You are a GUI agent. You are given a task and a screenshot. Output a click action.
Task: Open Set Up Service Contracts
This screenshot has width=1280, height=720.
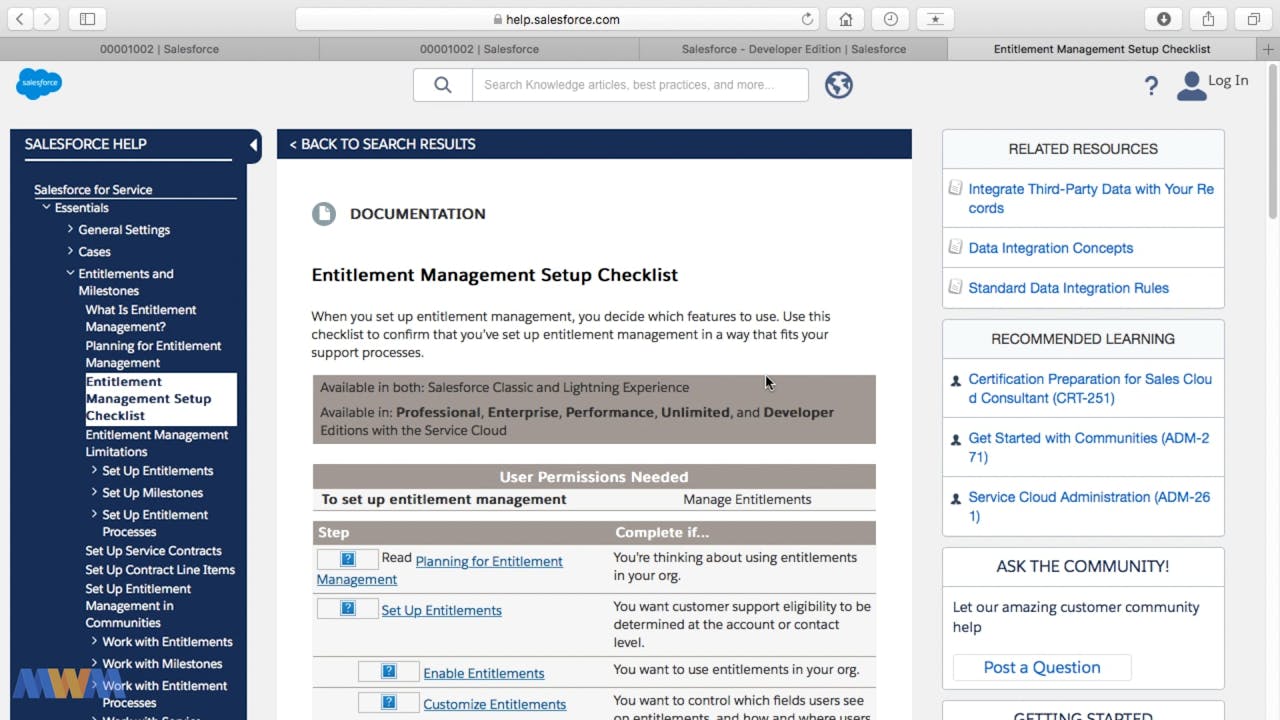tap(153, 551)
